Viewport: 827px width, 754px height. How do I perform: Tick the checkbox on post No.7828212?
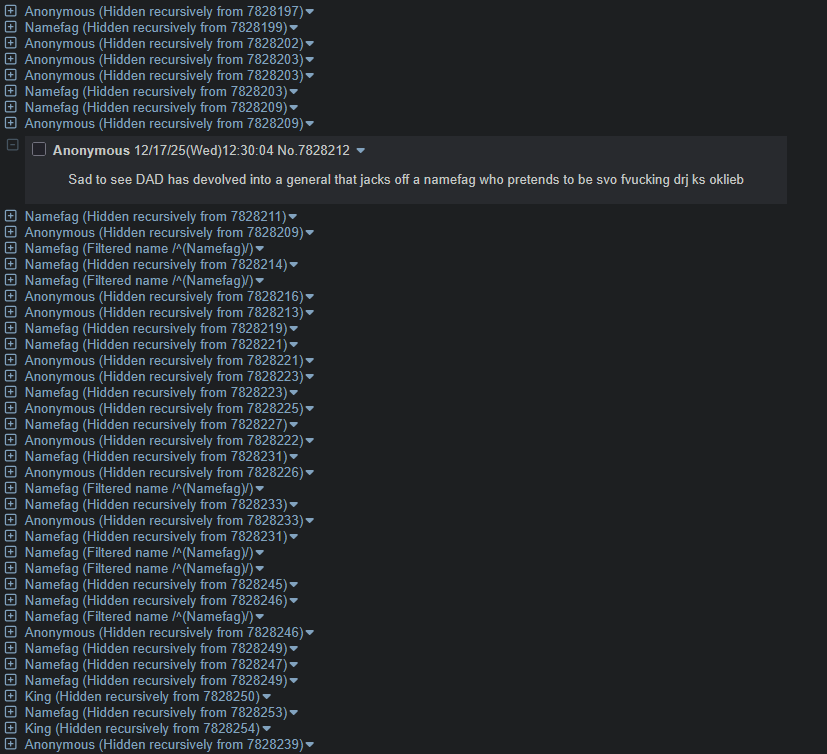point(39,150)
